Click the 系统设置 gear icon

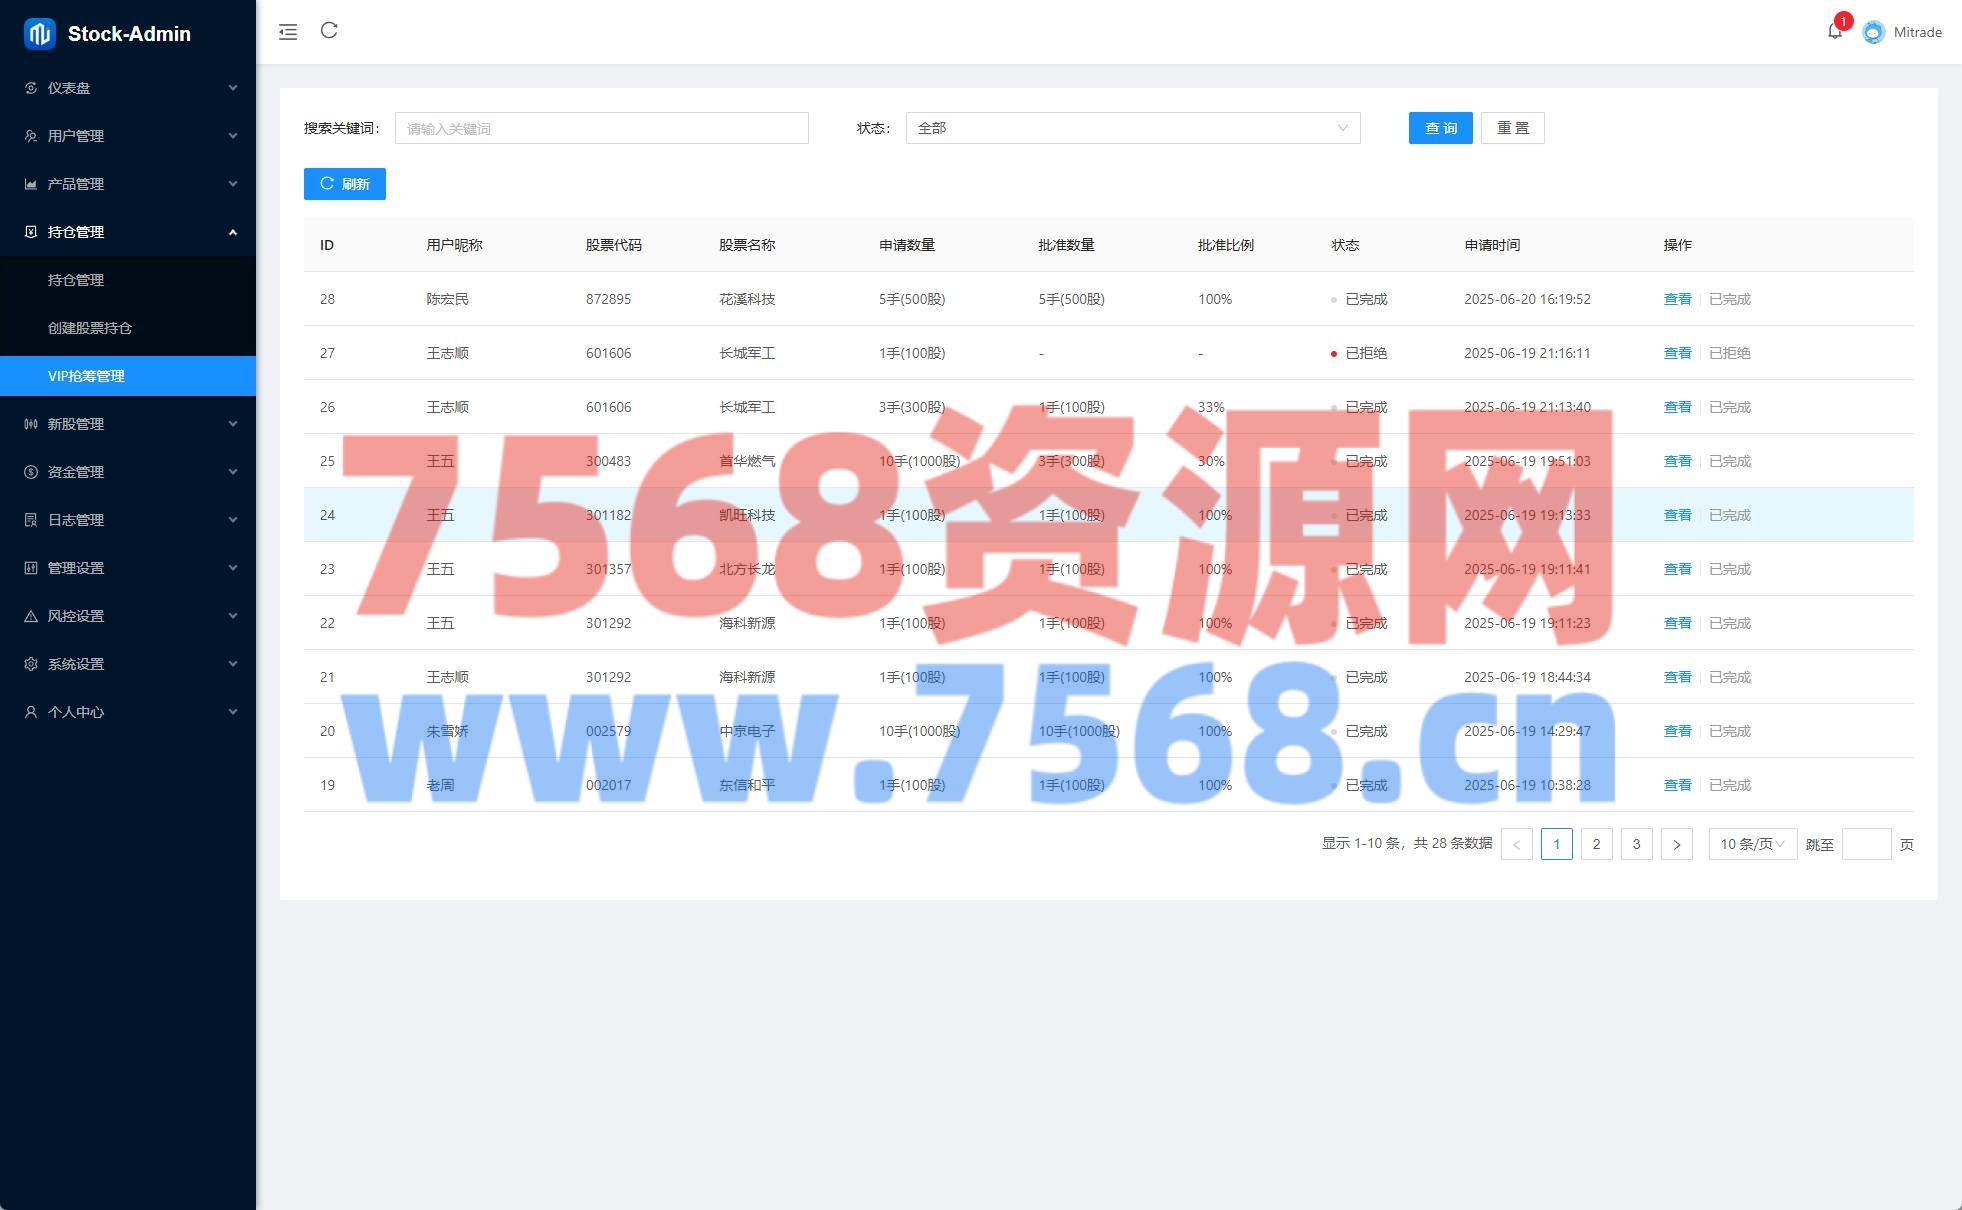31,664
